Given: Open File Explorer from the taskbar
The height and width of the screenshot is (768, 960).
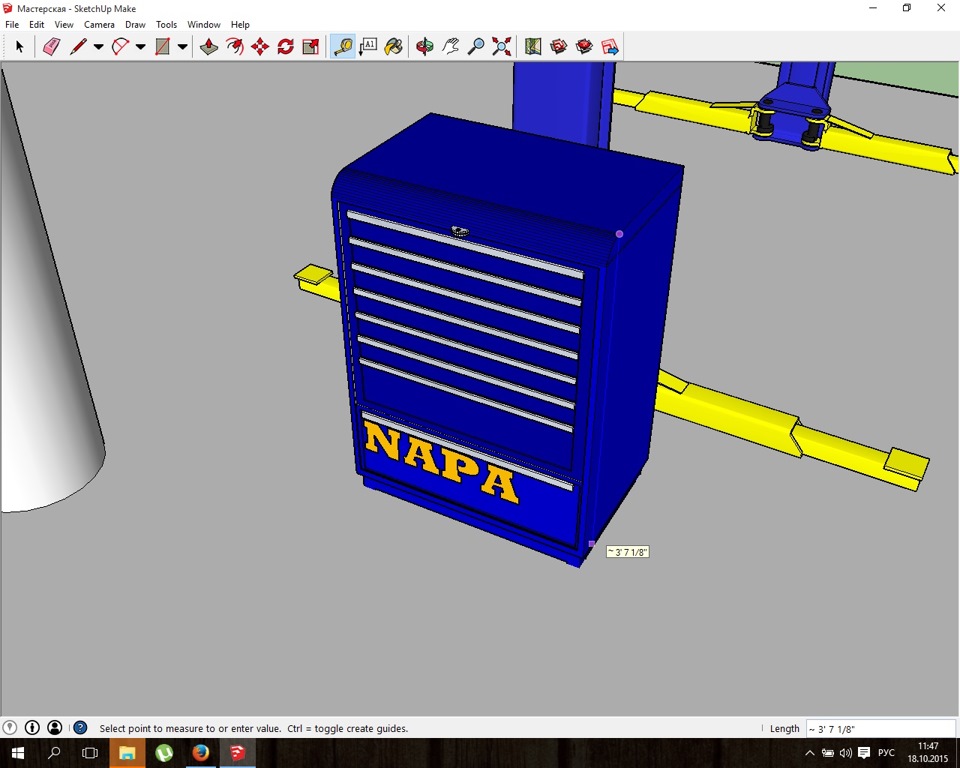Looking at the screenshot, I should point(127,753).
